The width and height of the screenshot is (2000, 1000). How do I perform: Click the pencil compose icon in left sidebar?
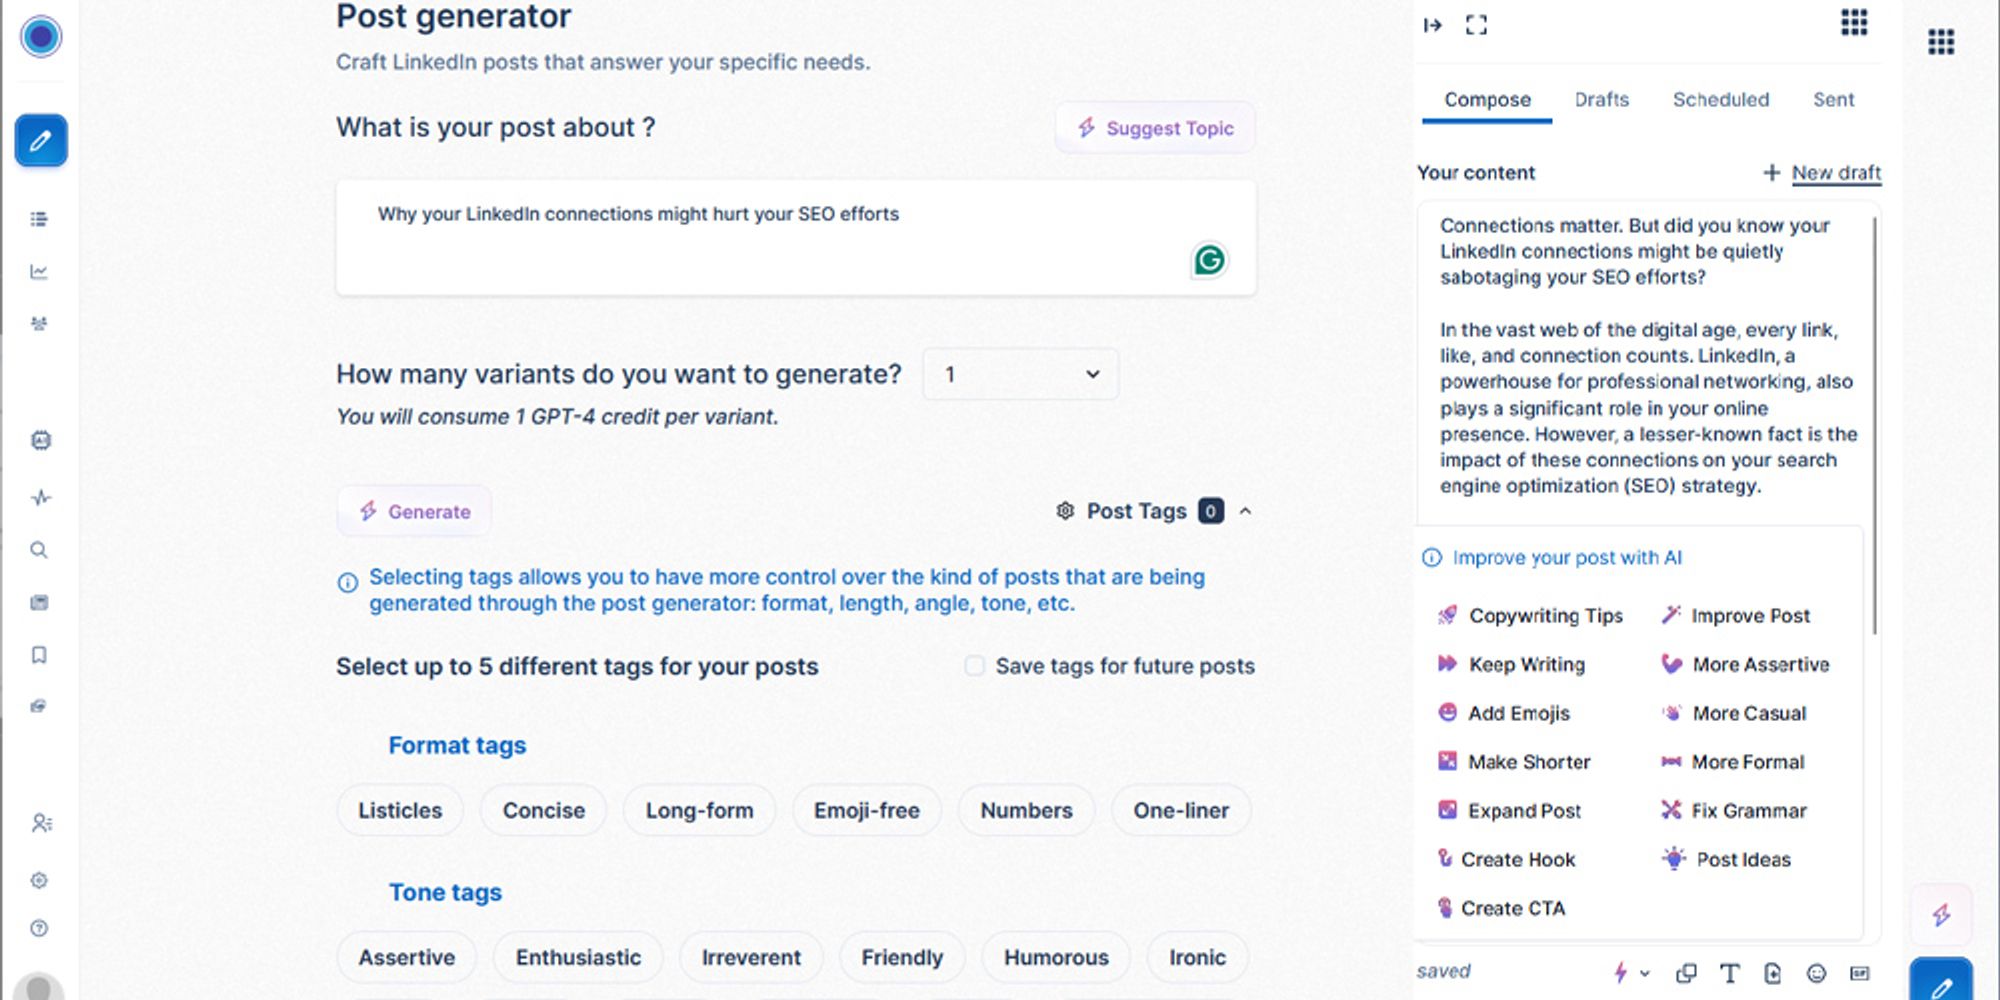pyautogui.click(x=41, y=141)
